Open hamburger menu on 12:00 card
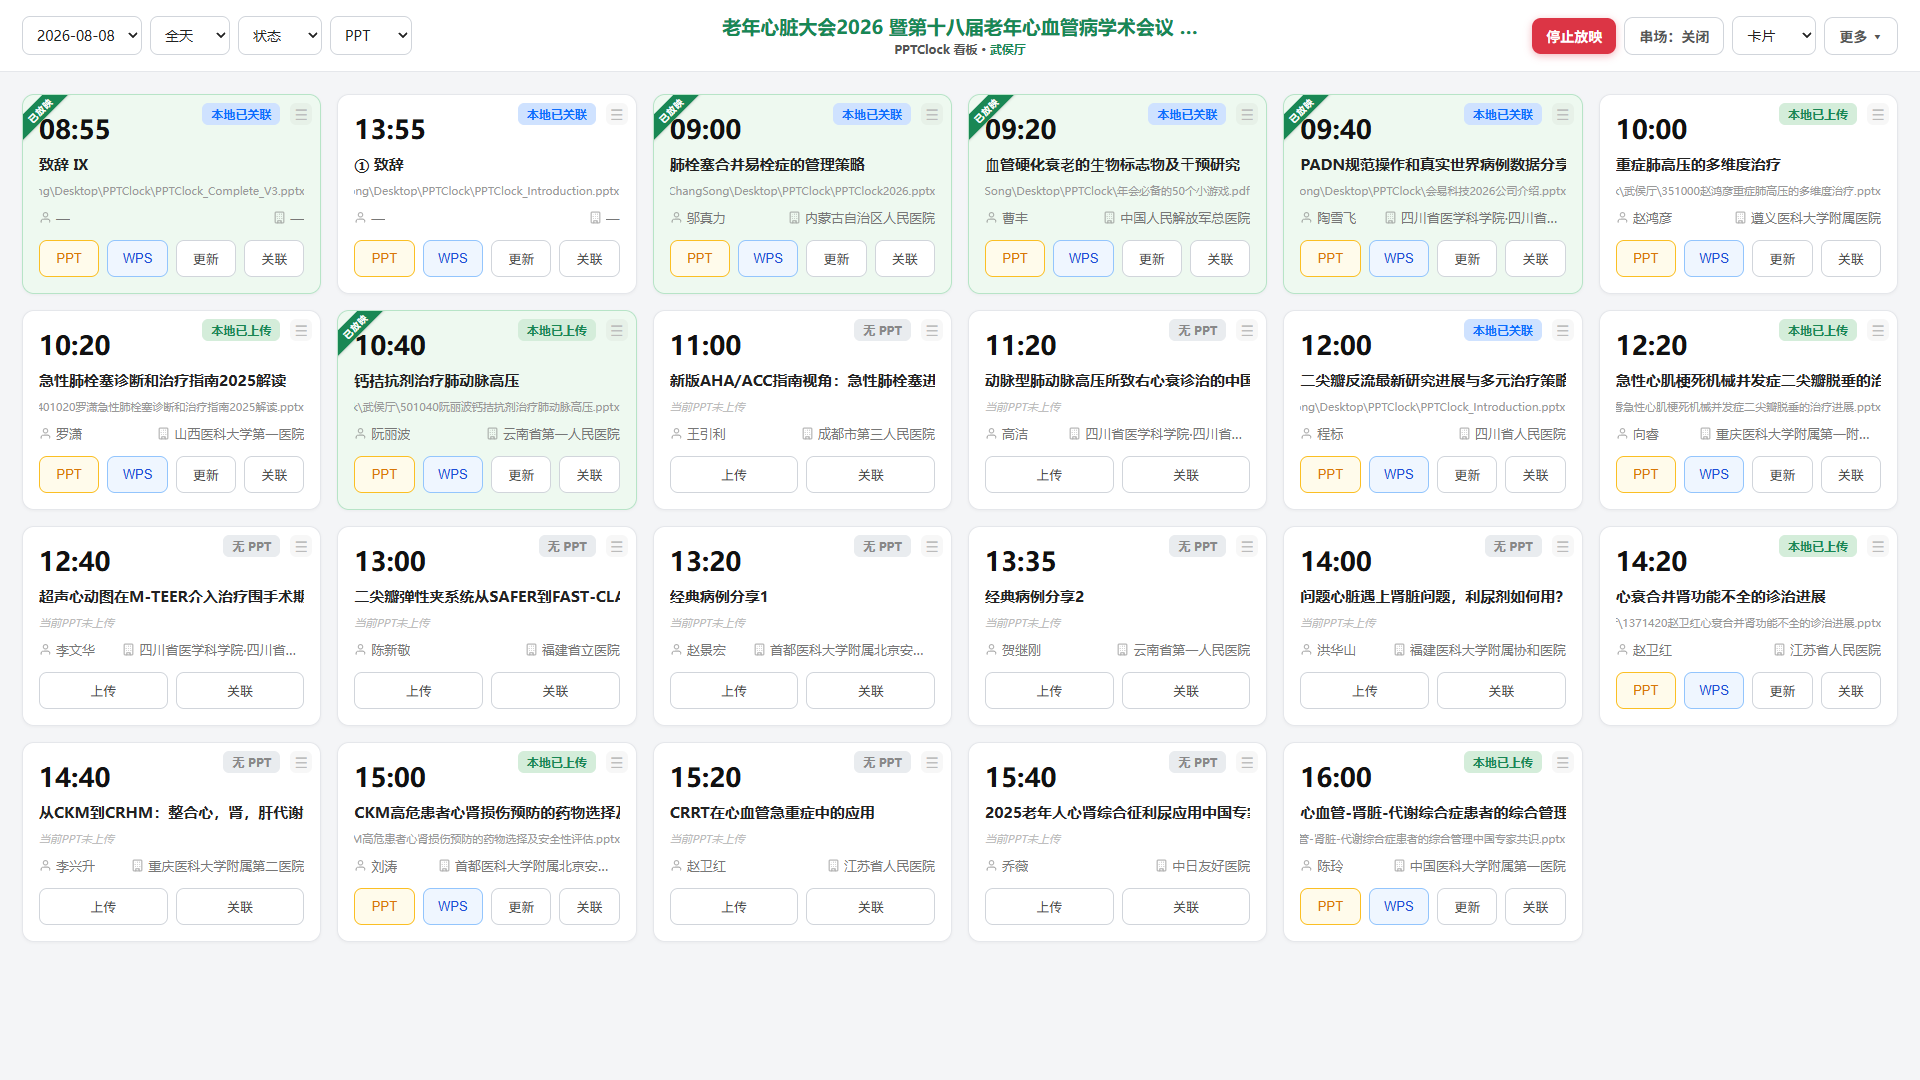This screenshot has width=1920, height=1080. click(x=1563, y=331)
